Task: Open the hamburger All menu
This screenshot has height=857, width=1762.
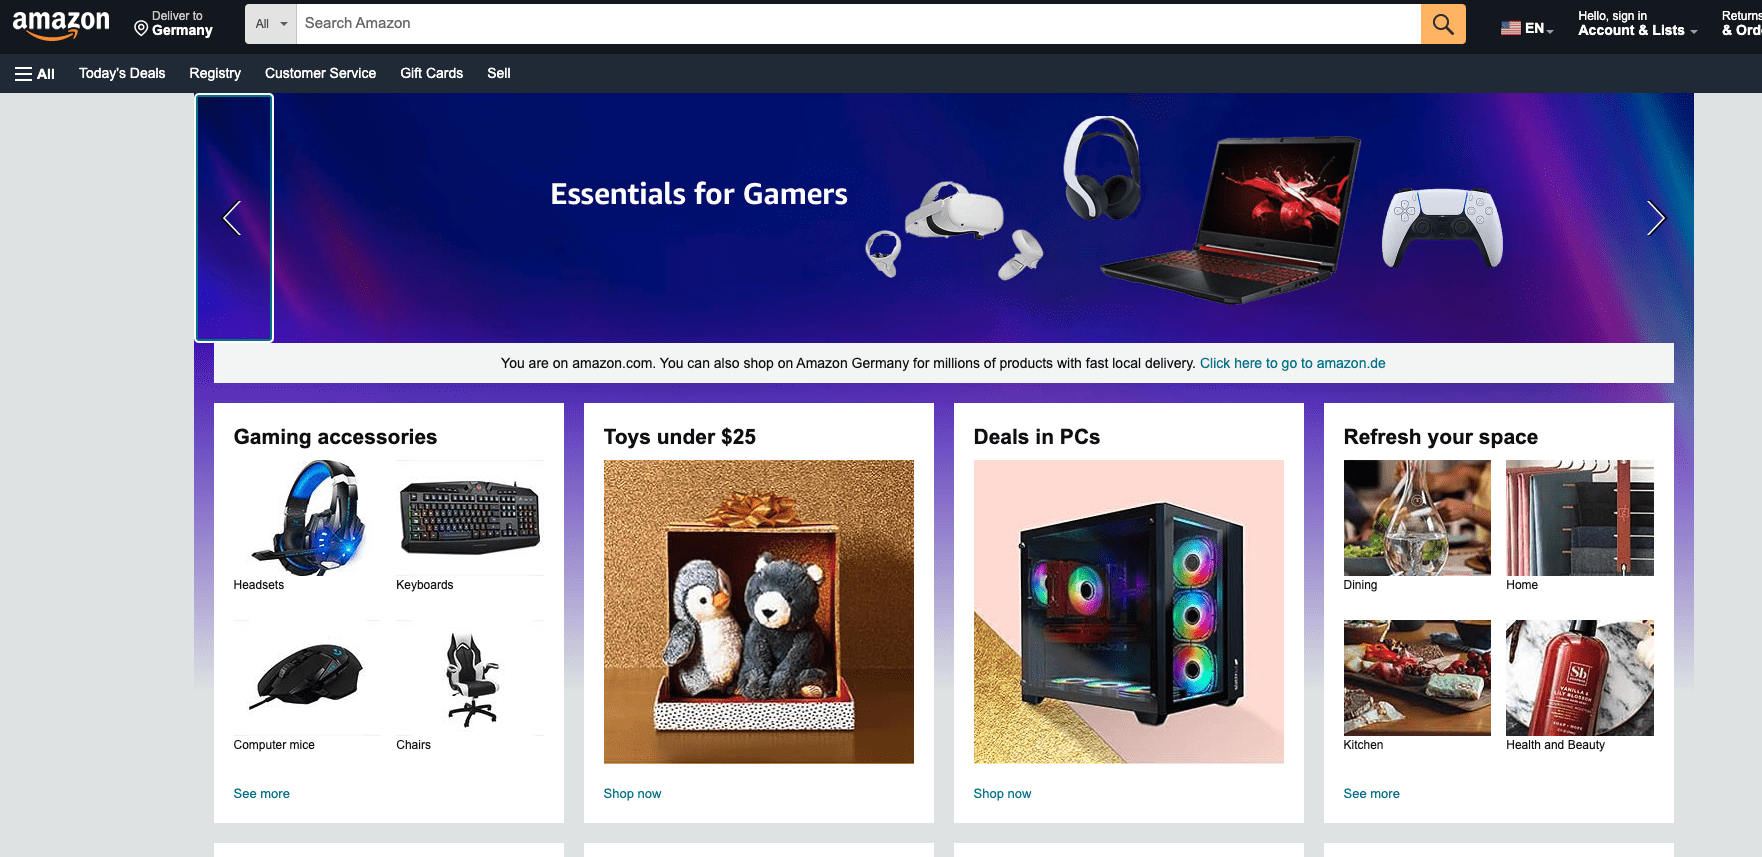Action: (34, 73)
